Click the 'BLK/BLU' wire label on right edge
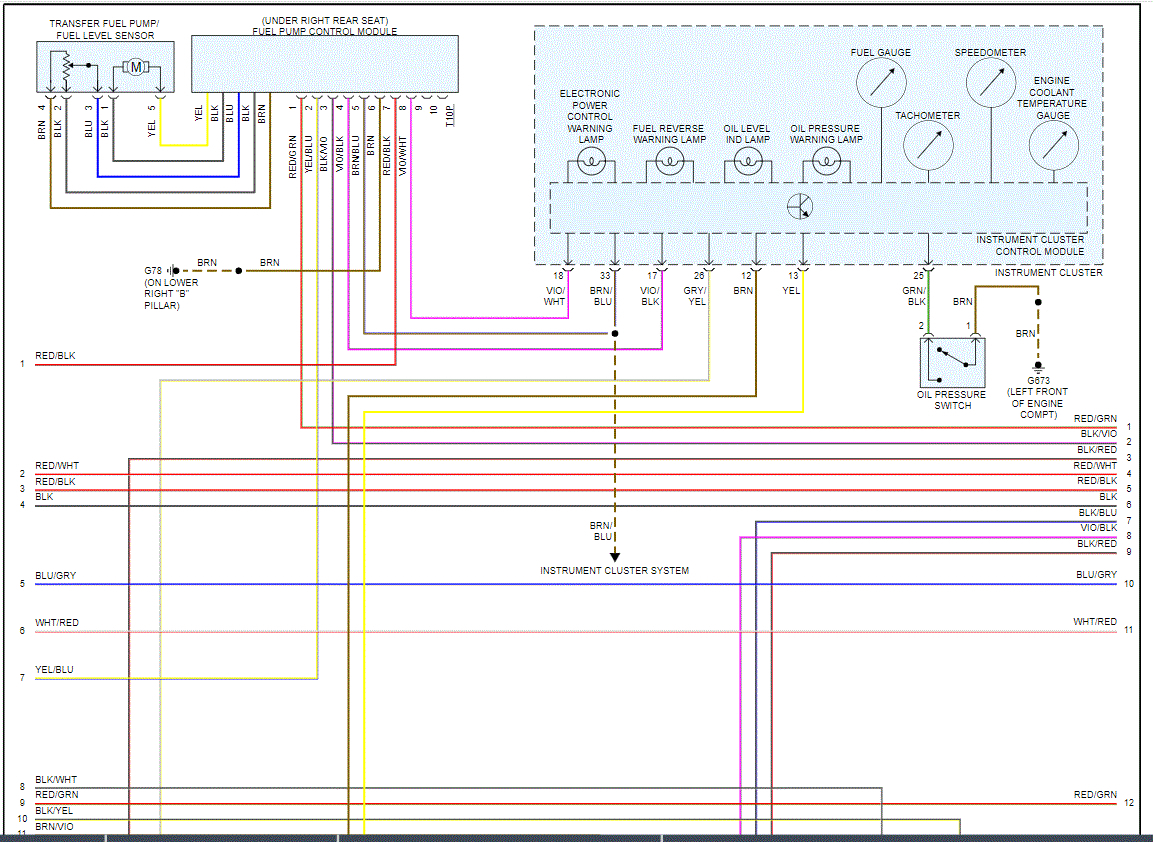This screenshot has width=1153, height=842. [1097, 513]
